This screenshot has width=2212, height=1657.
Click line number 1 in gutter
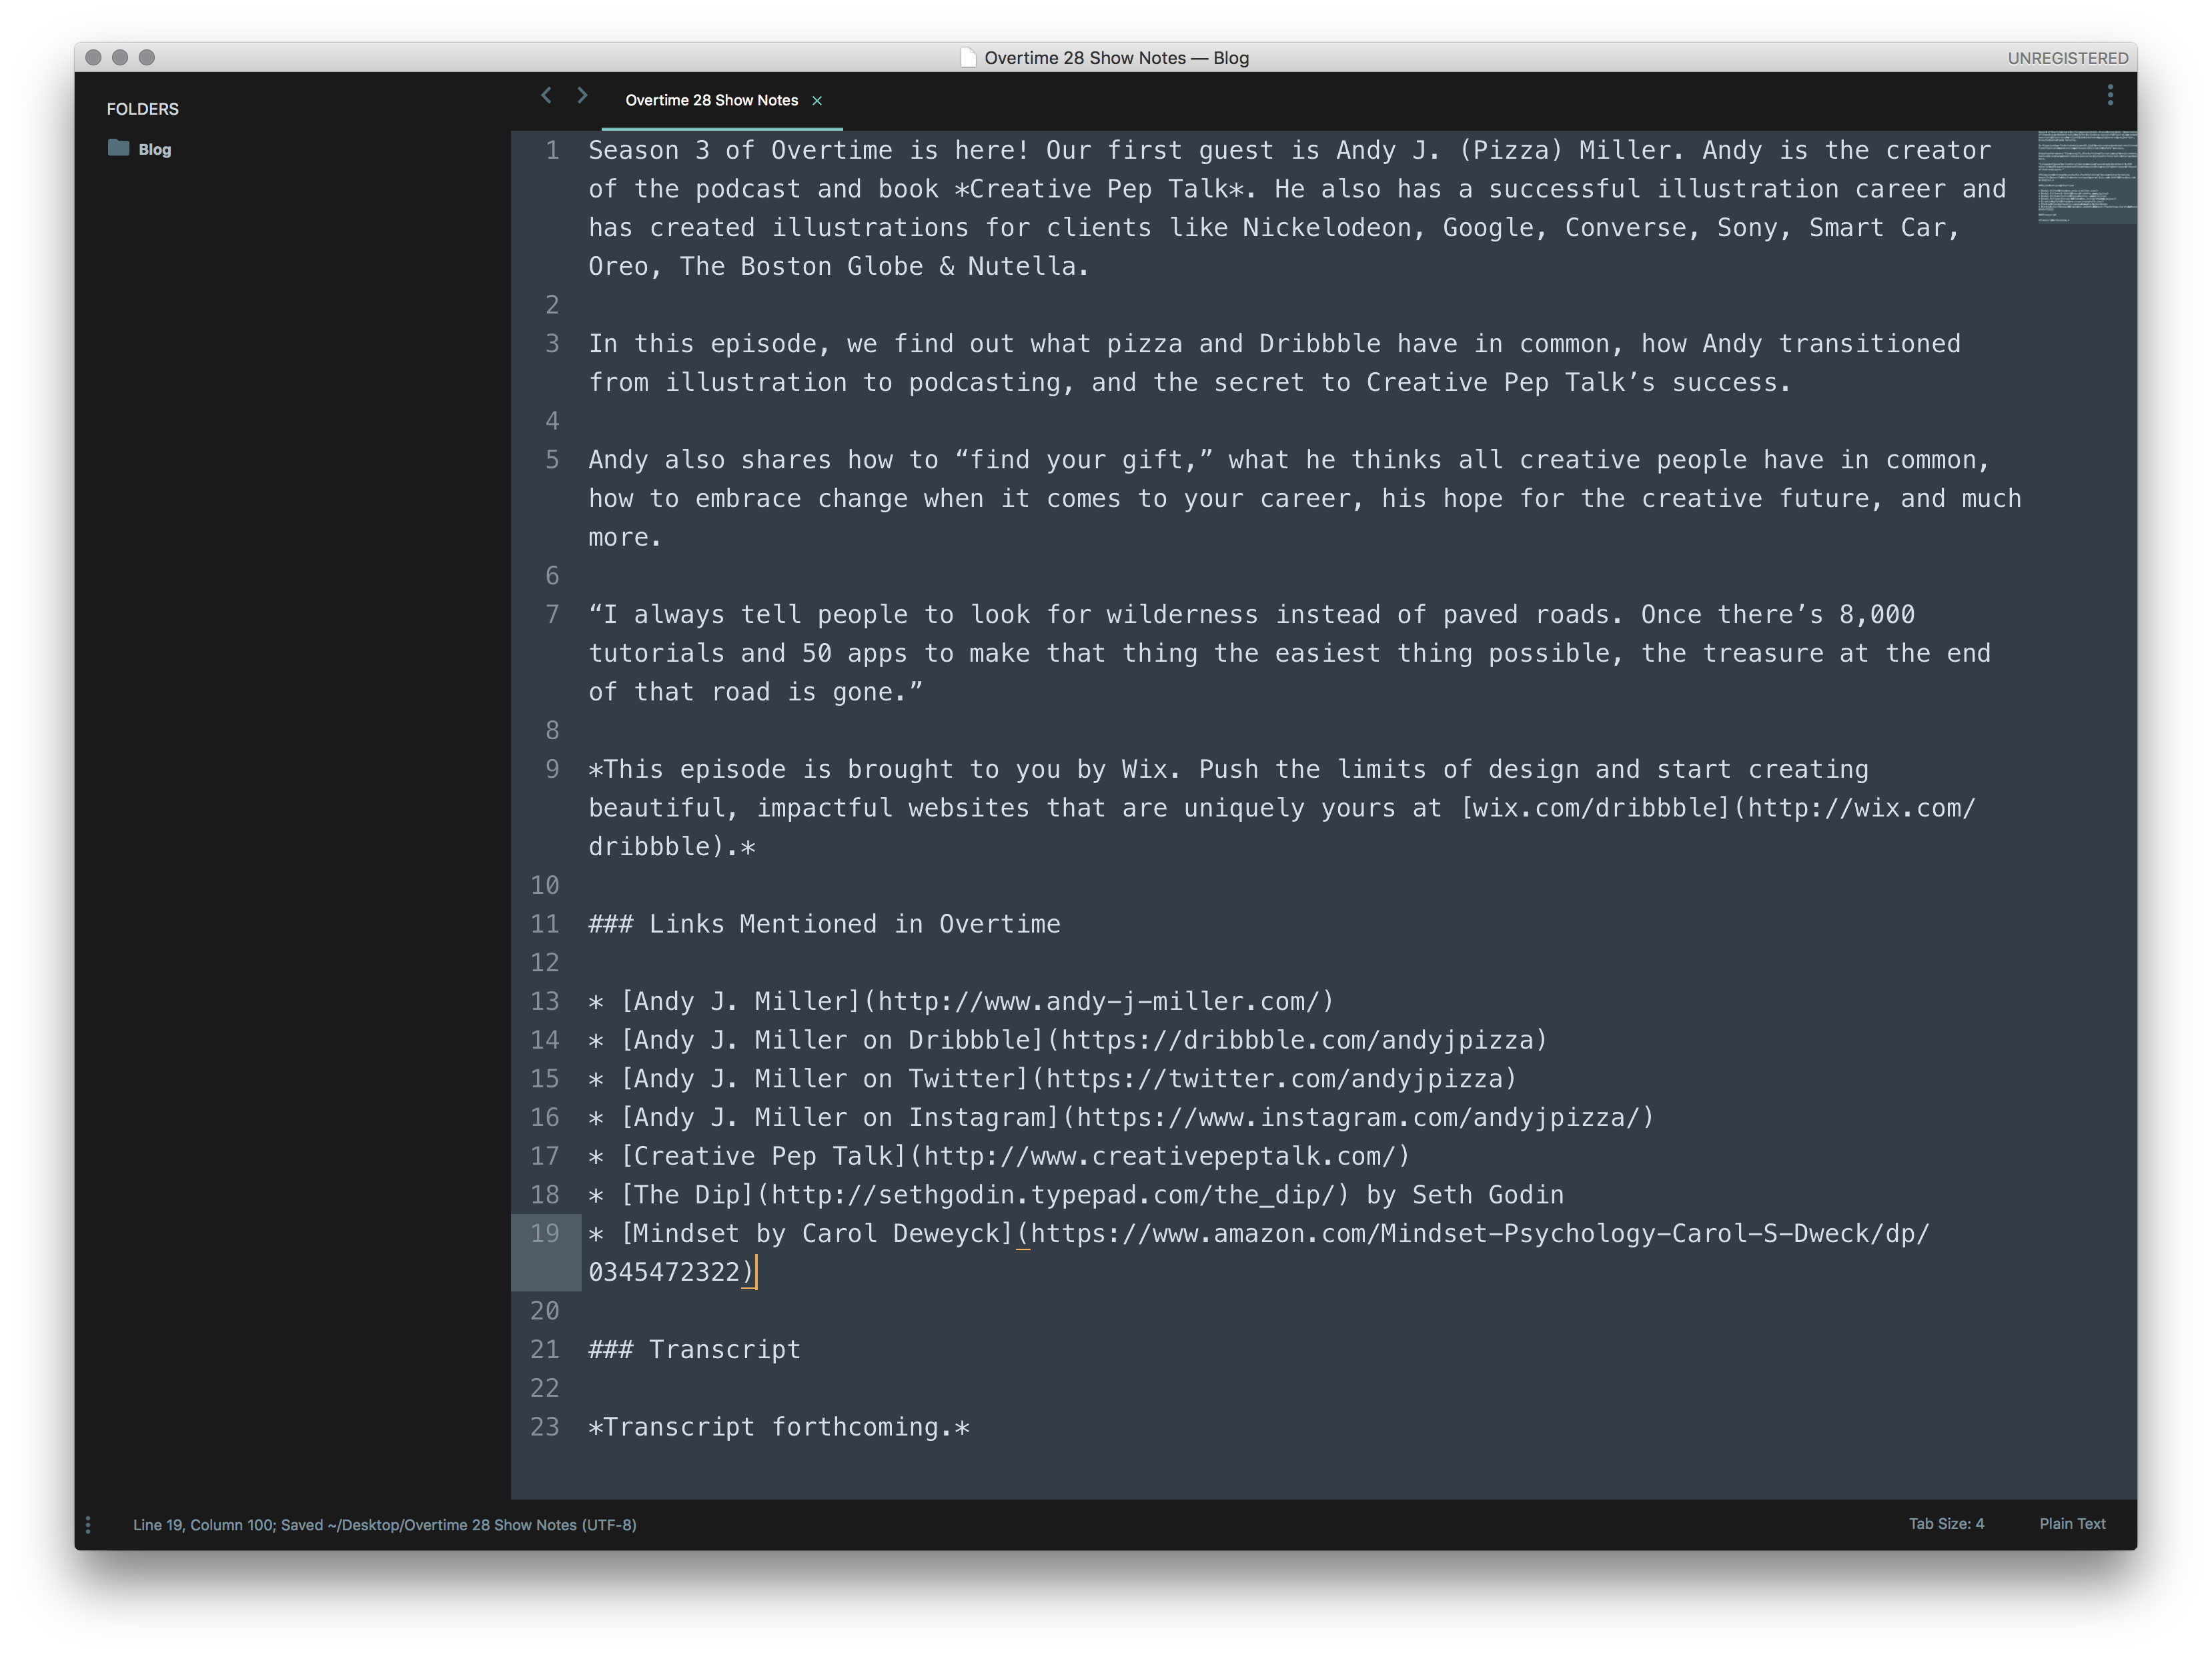(552, 151)
